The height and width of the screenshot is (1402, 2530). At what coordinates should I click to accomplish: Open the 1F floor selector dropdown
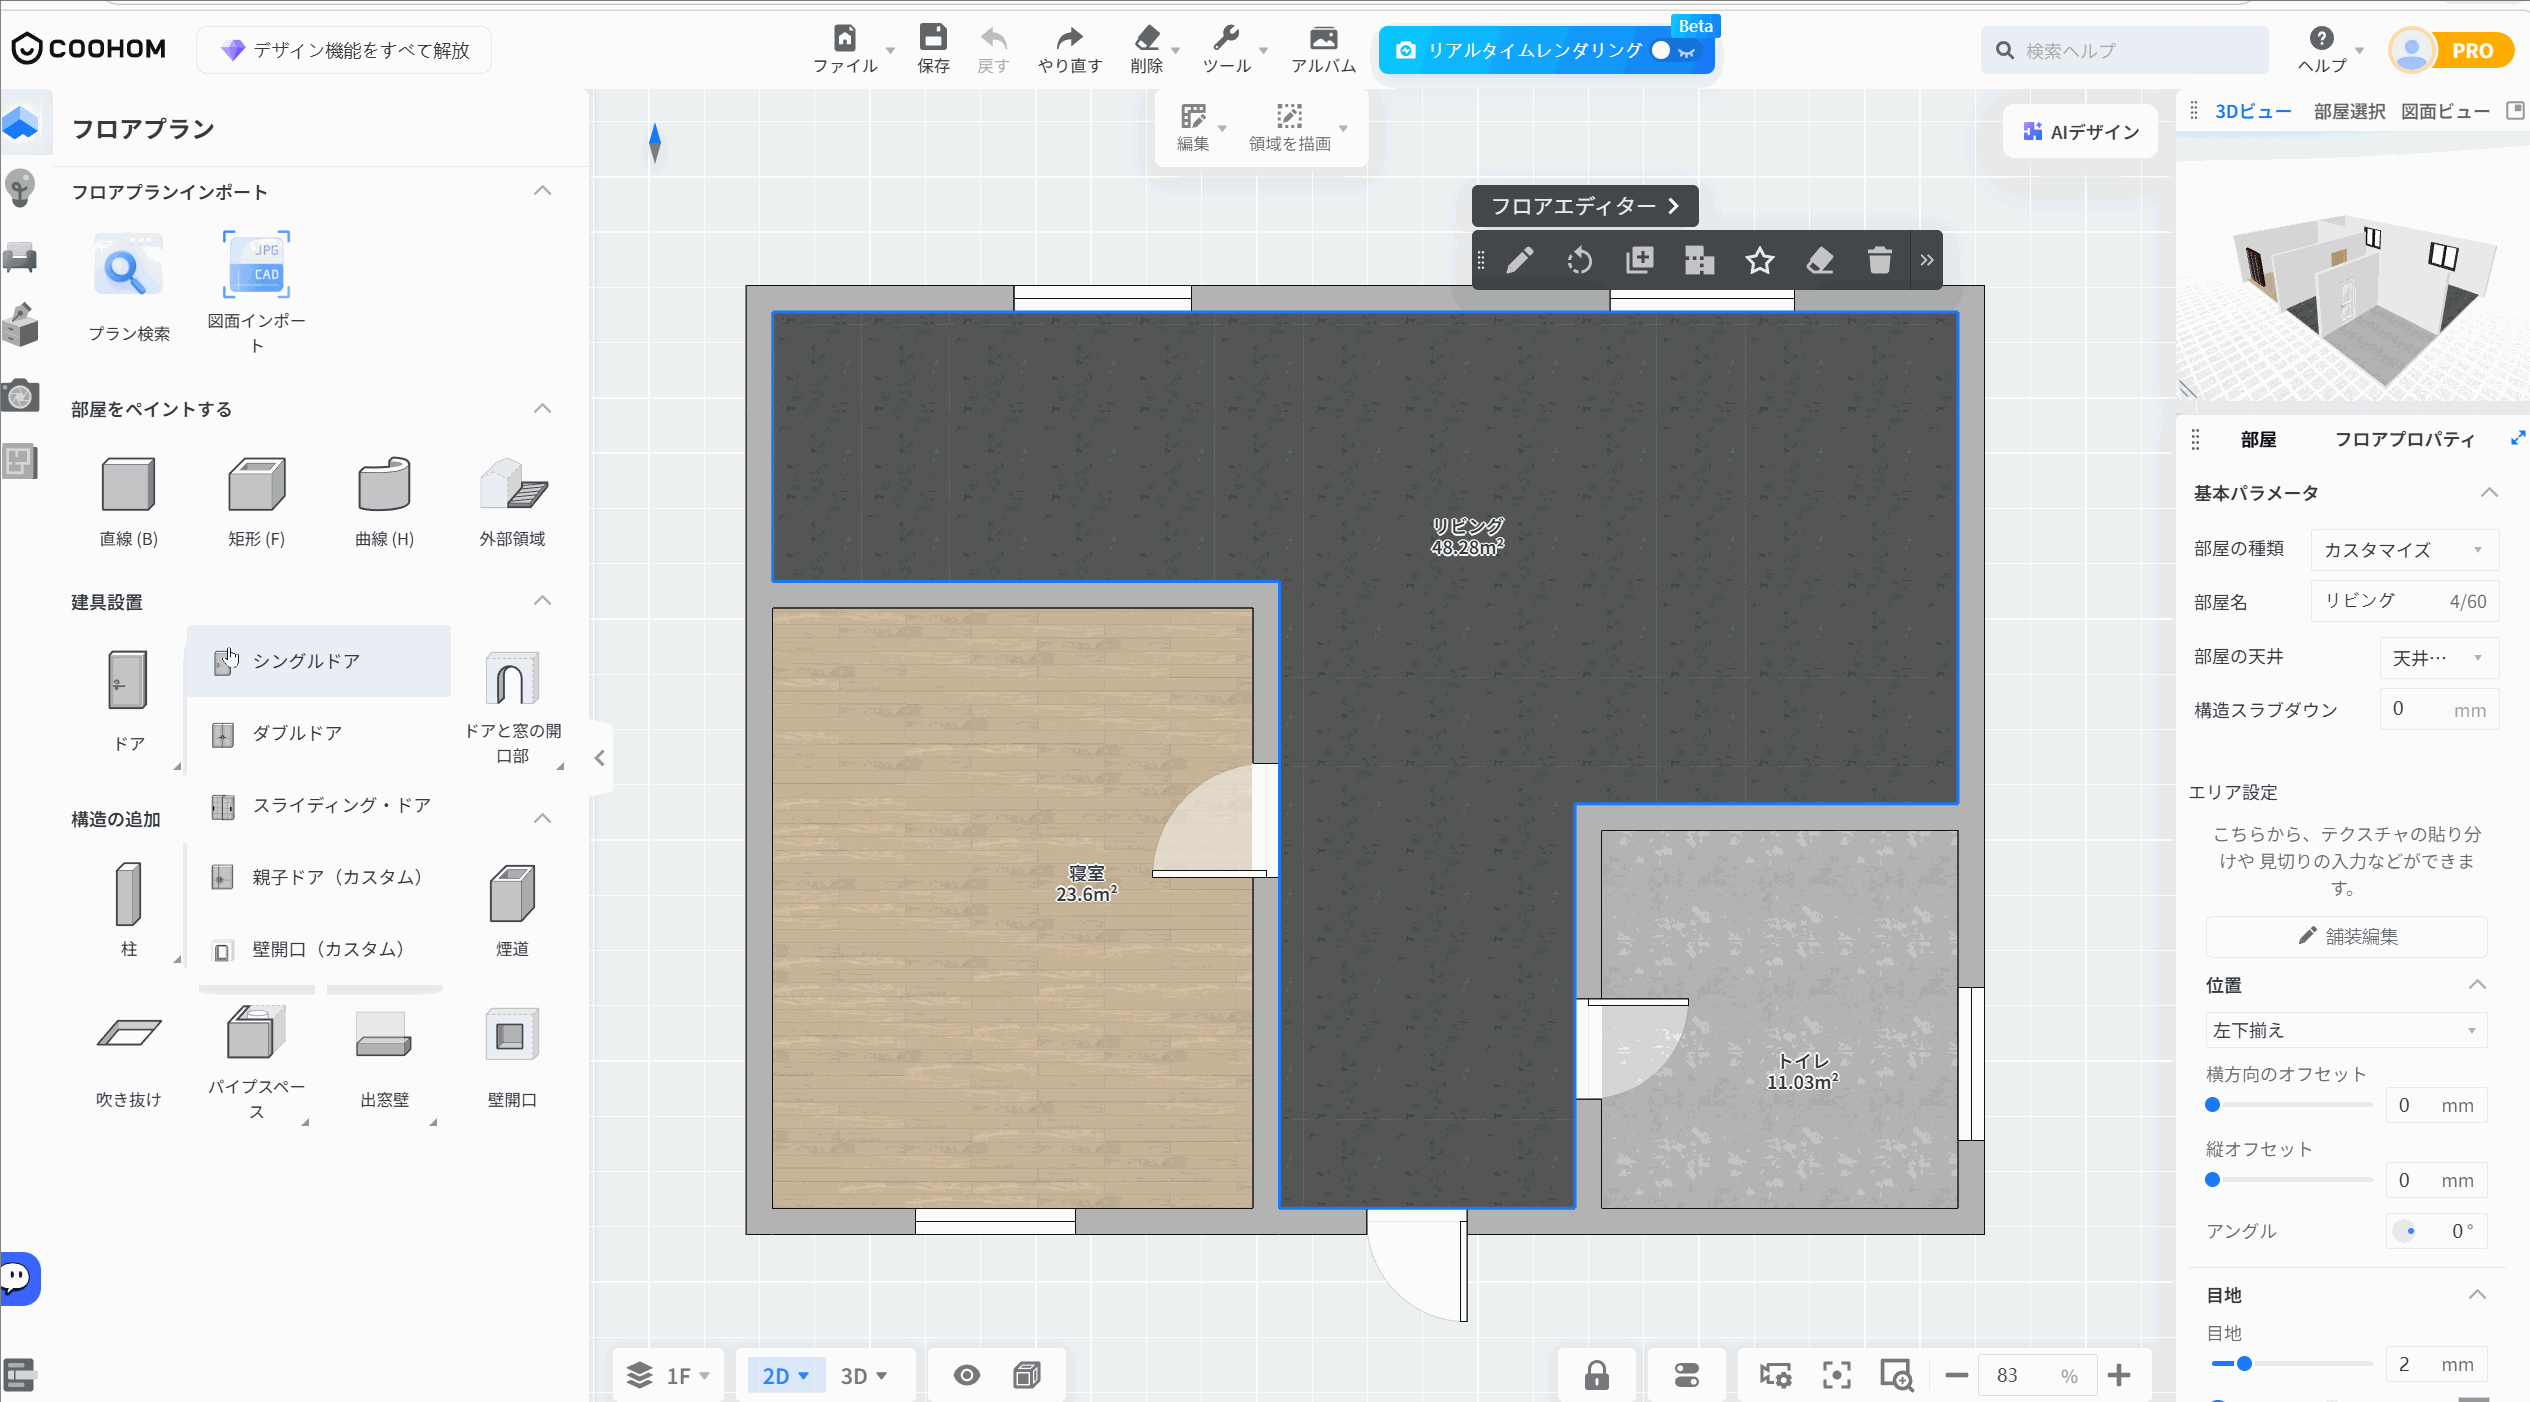tap(669, 1376)
